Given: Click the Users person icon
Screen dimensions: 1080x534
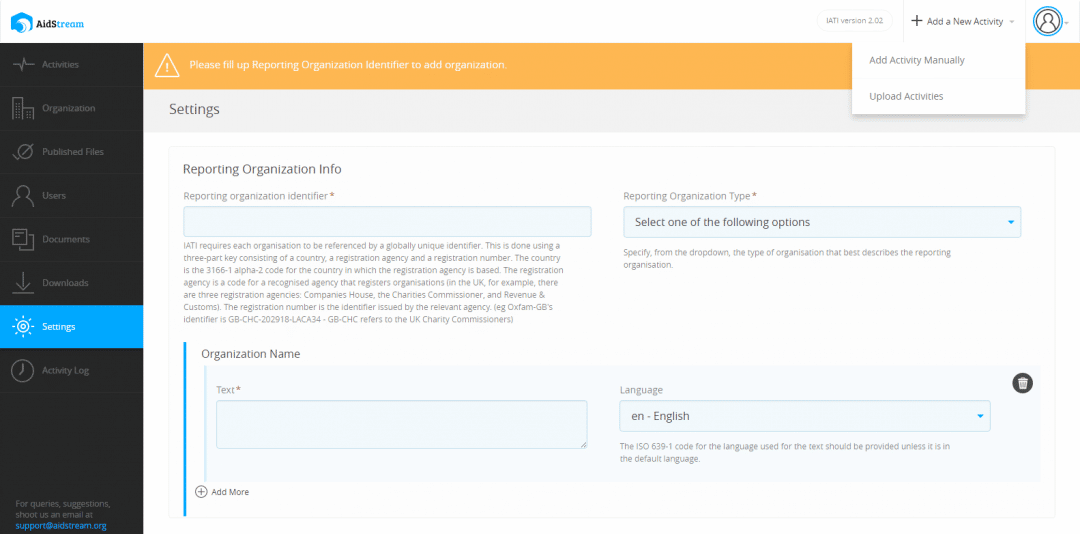Looking at the screenshot, I should click(23, 196).
